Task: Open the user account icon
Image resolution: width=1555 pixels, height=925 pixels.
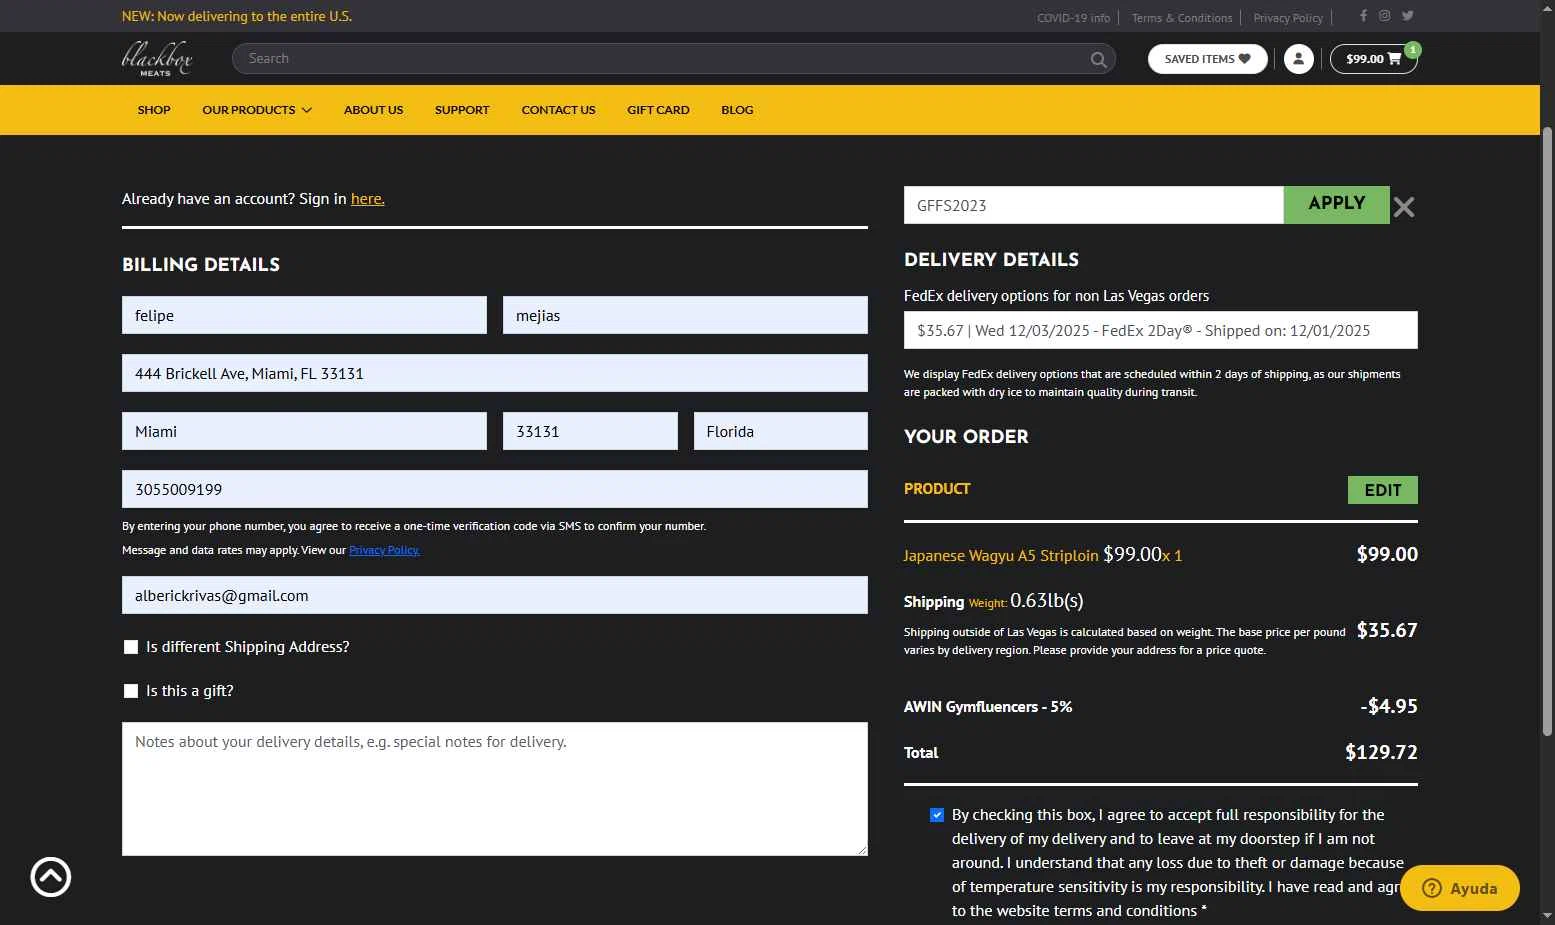Action: pyautogui.click(x=1298, y=59)
